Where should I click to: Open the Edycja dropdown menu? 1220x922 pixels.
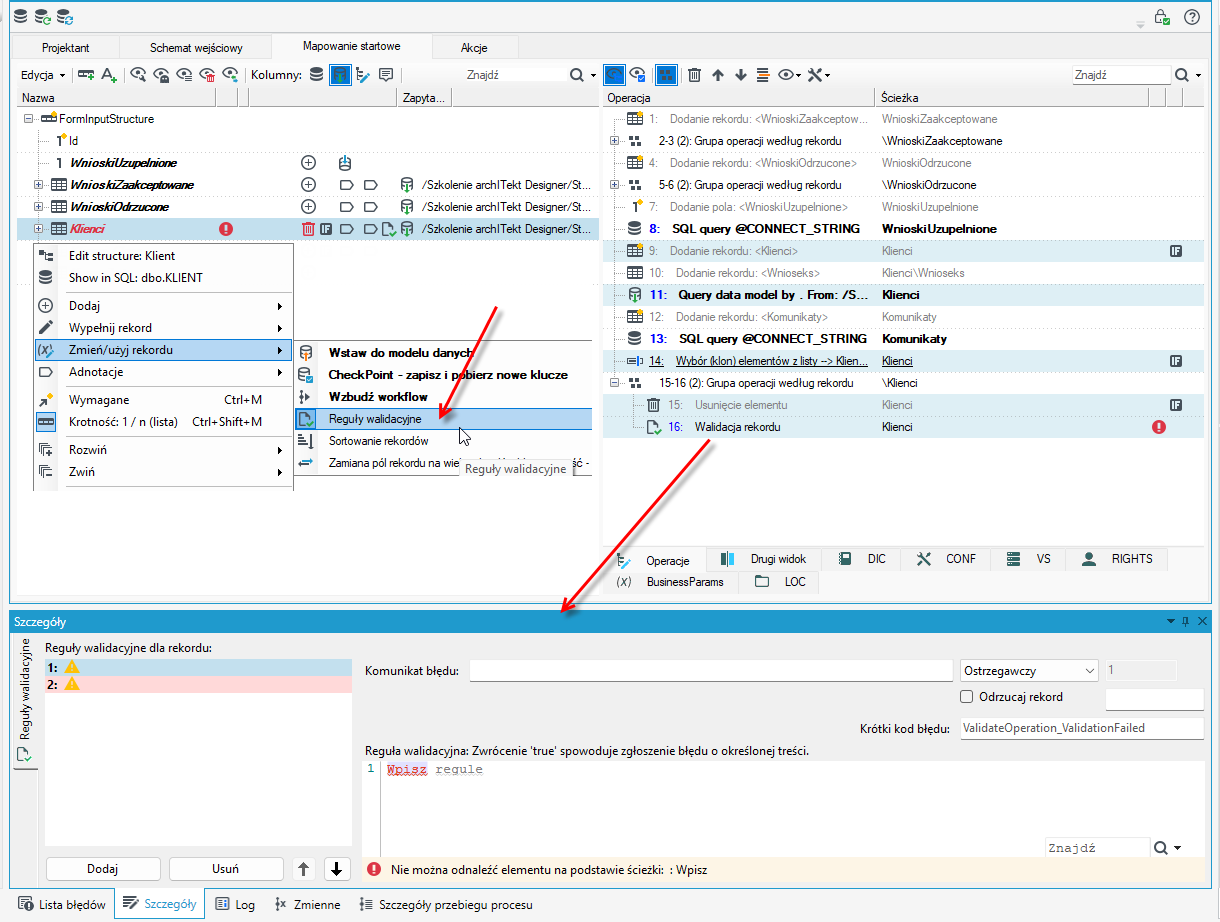click(44, 75)
